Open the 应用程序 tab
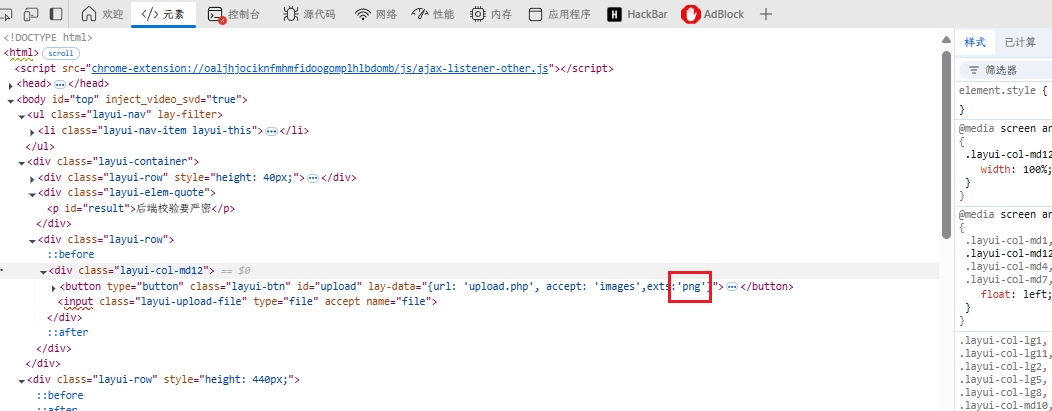The height and width of the screenshot is (411, 1052). pyautogui.click(x=560, y=14)
